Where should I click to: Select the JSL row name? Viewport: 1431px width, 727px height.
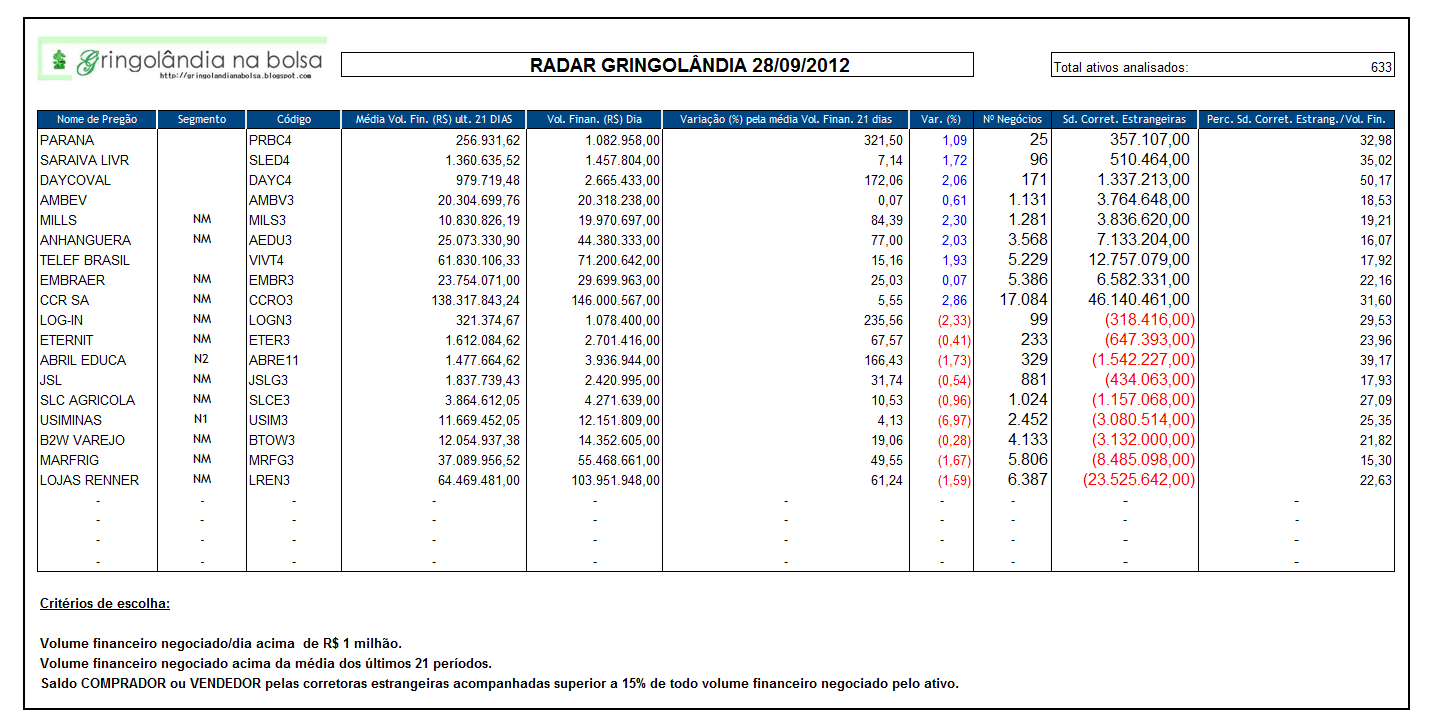[x=51, y=380]
